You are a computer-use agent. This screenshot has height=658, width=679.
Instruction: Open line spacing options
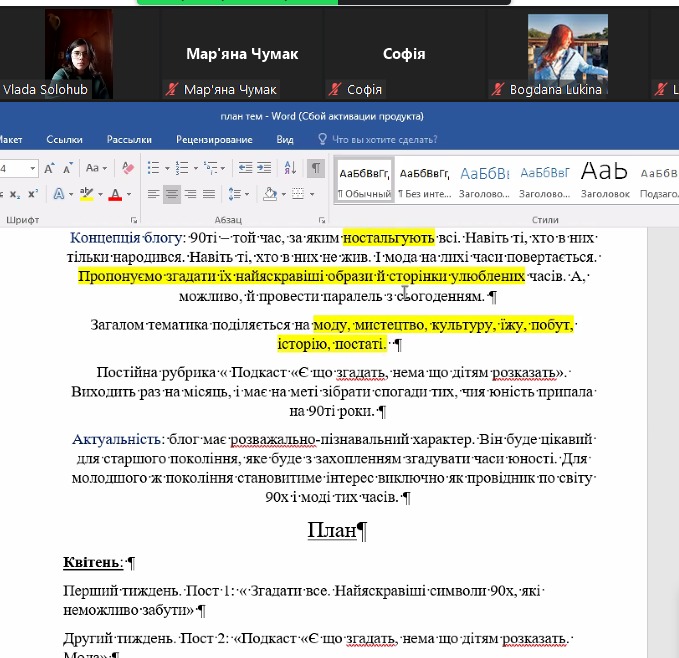[235, 194]
